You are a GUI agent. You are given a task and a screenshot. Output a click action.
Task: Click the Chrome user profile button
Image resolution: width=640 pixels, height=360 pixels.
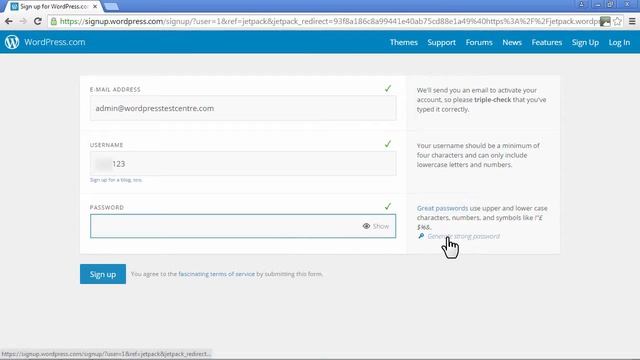point(582,4)
